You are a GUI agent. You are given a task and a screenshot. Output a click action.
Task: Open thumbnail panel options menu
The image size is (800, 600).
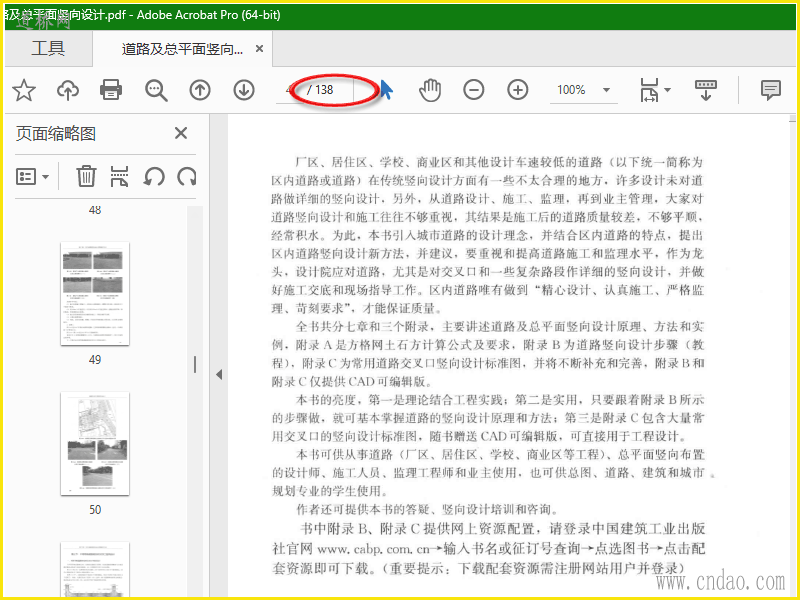(x=33, y=177)
